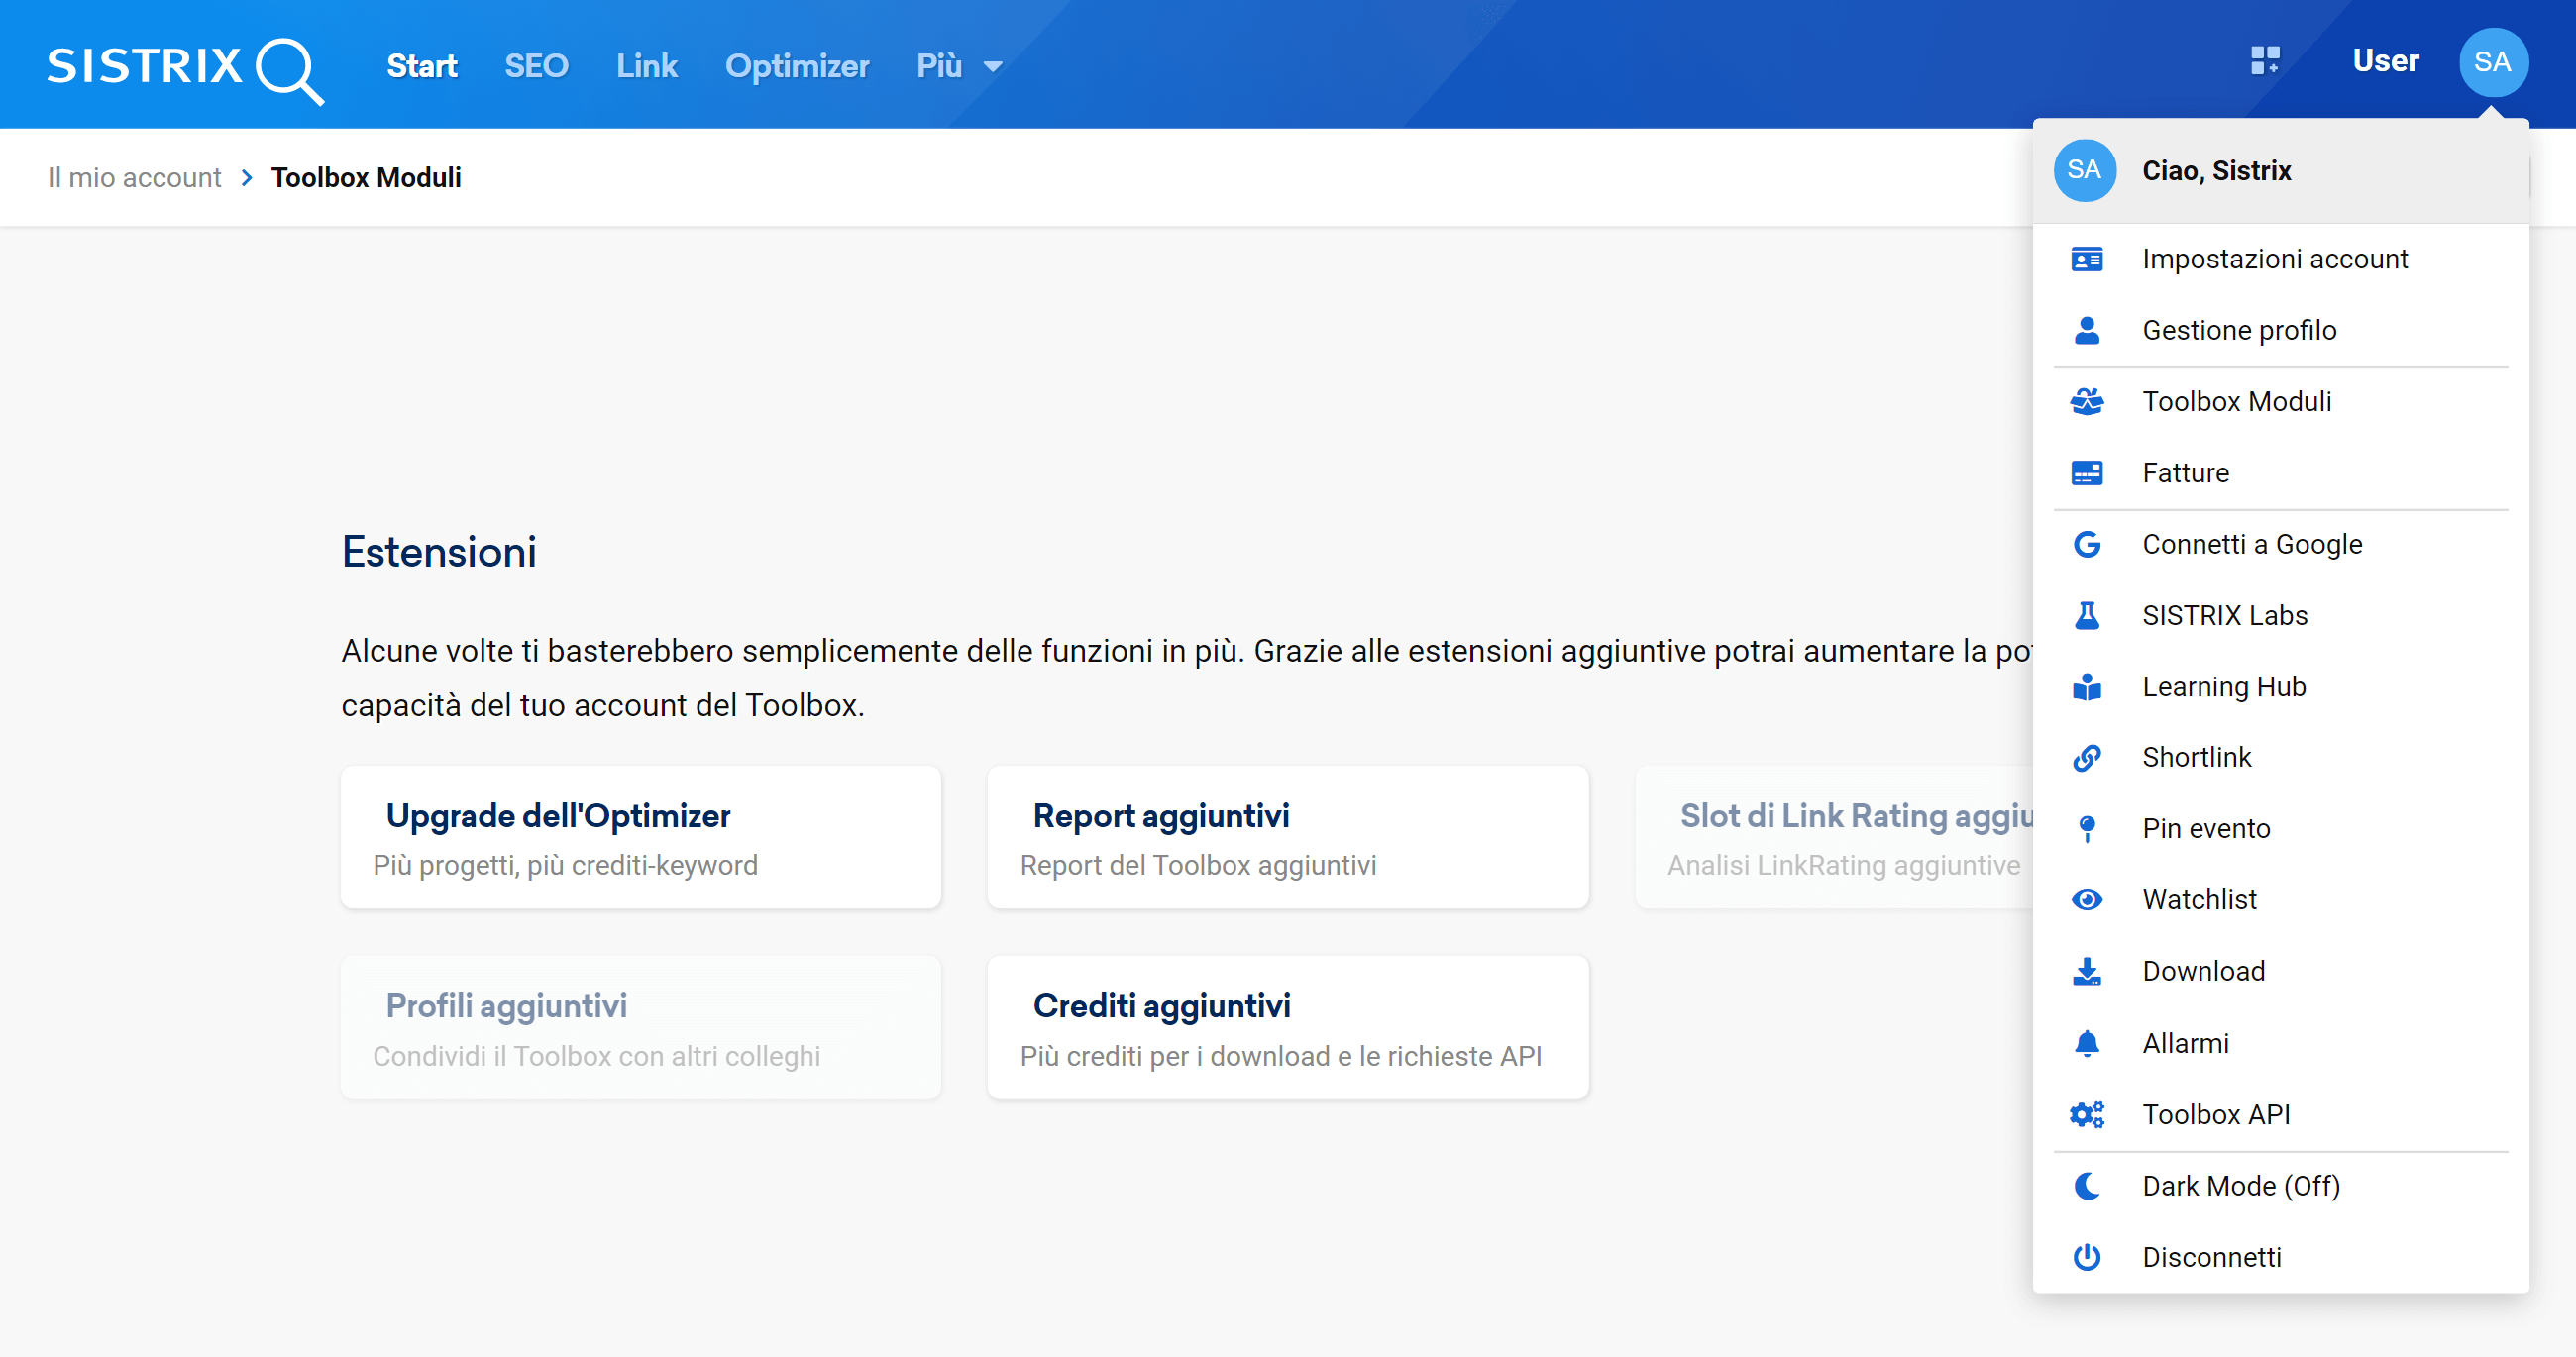Select Impostazioni account menu entry
2576x1357 pixels.
[x=2274, y=259]
